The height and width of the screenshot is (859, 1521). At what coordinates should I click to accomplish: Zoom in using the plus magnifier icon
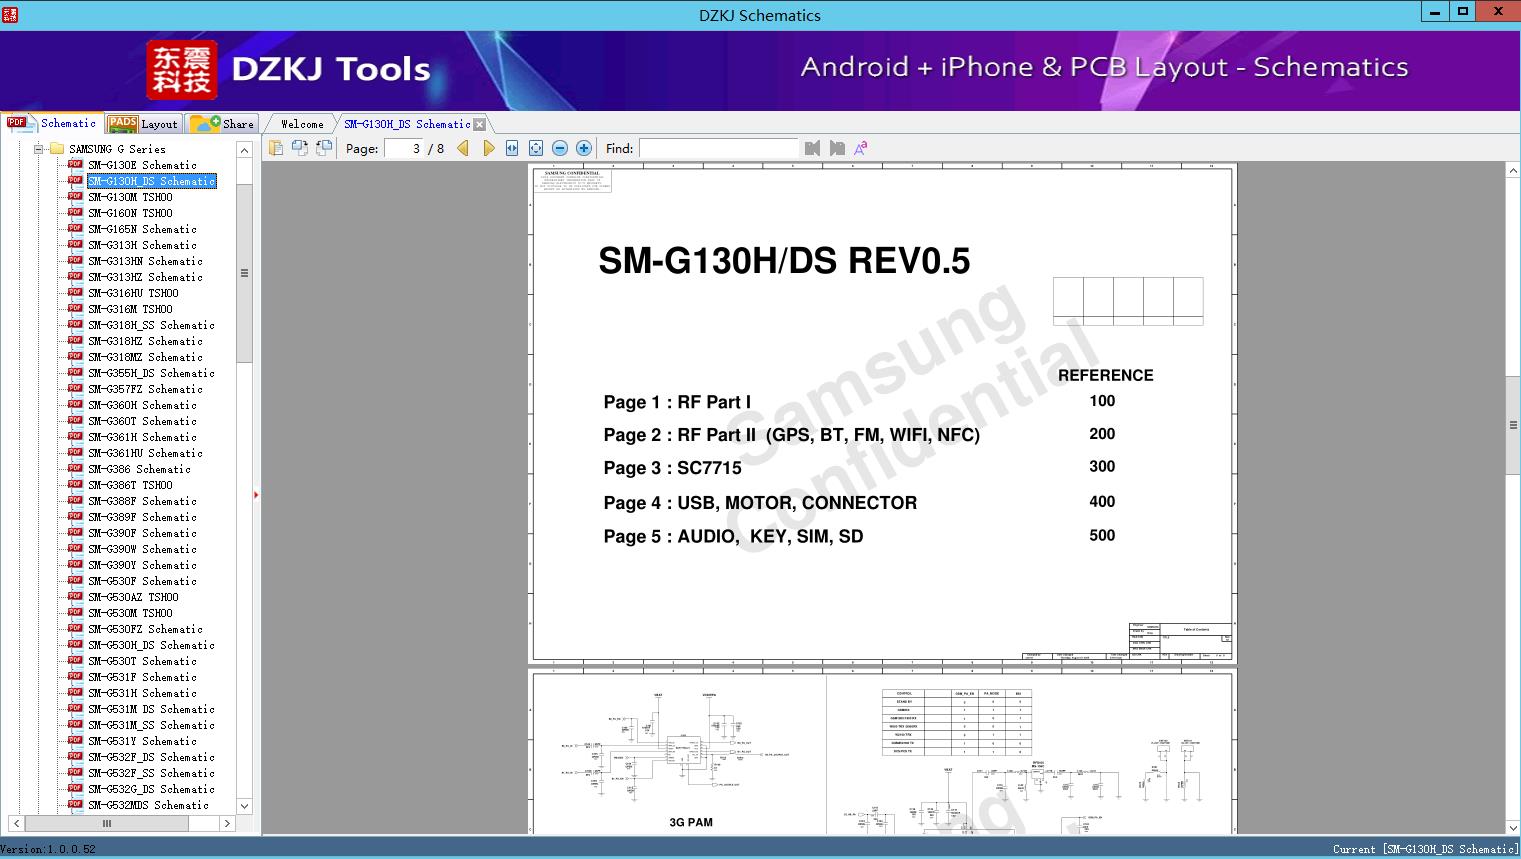pos(583,147)
